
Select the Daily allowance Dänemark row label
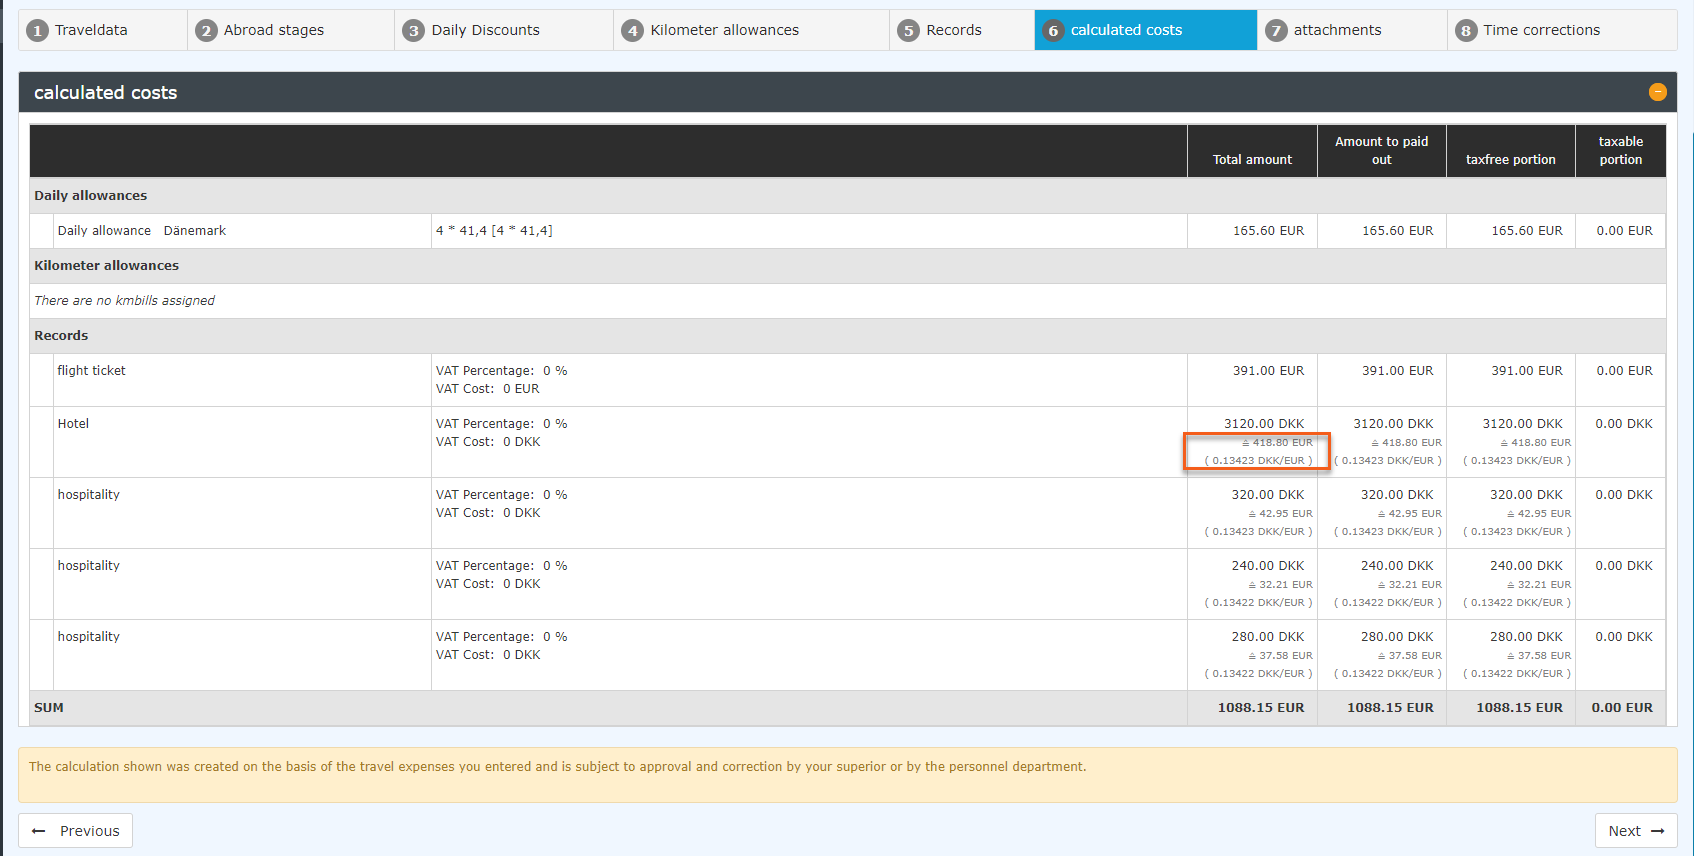141,231
